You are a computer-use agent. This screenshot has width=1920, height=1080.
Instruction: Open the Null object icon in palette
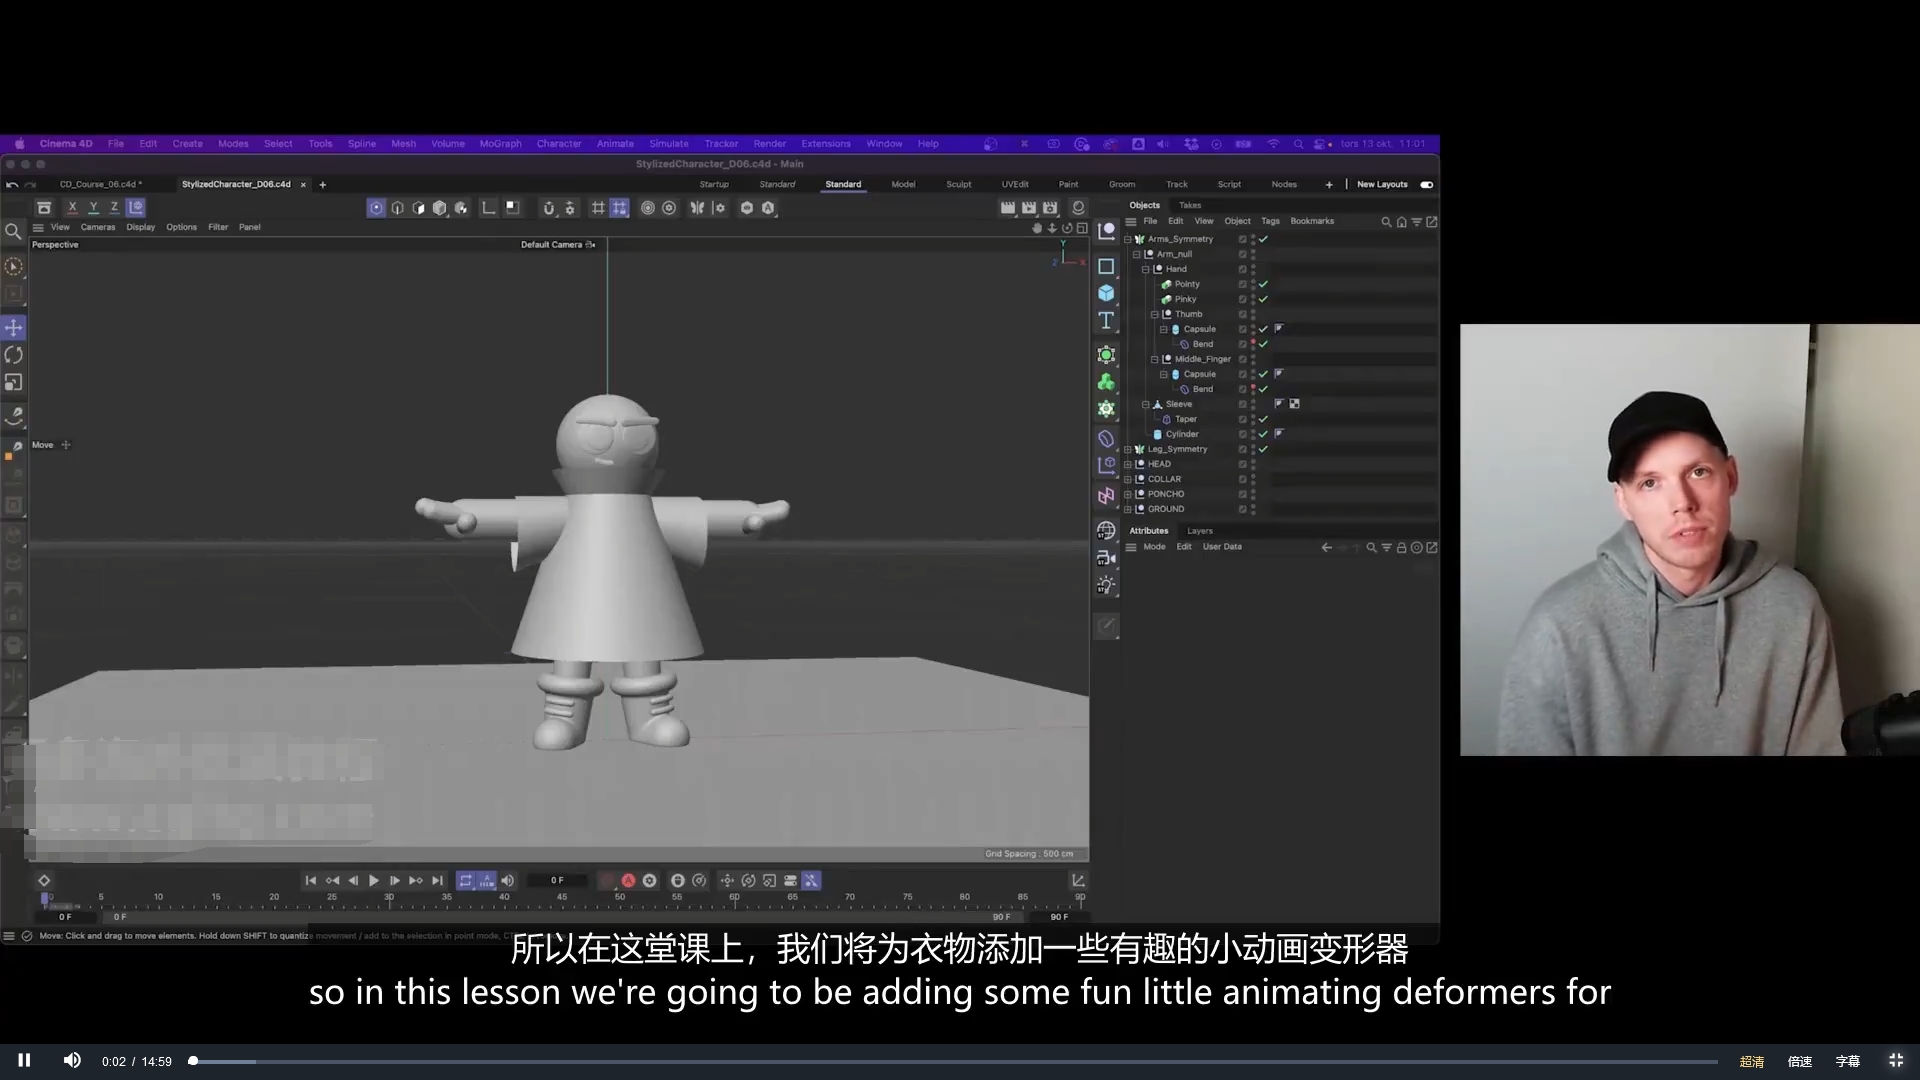1106,232
